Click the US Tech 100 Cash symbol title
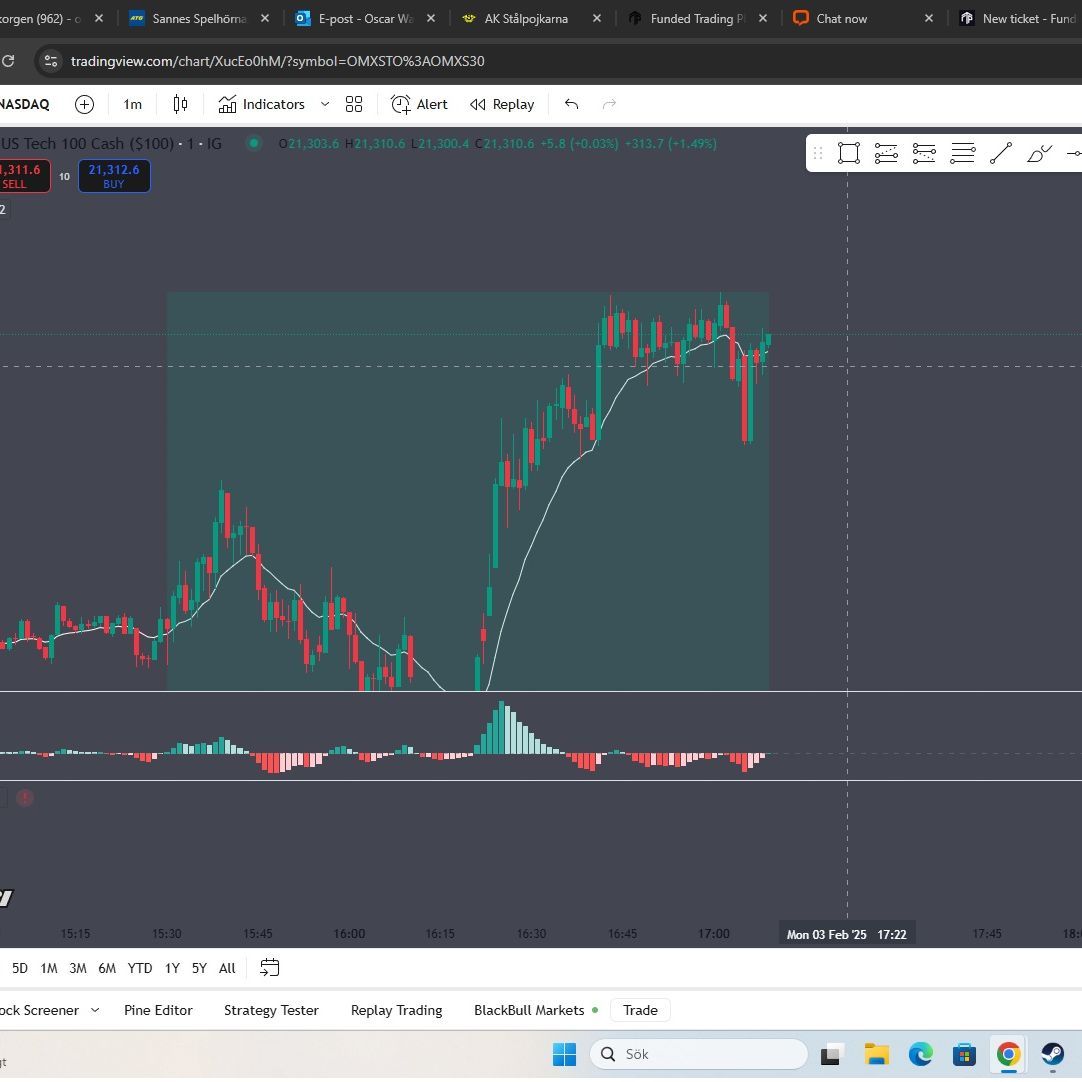 [x=88, y=144]
